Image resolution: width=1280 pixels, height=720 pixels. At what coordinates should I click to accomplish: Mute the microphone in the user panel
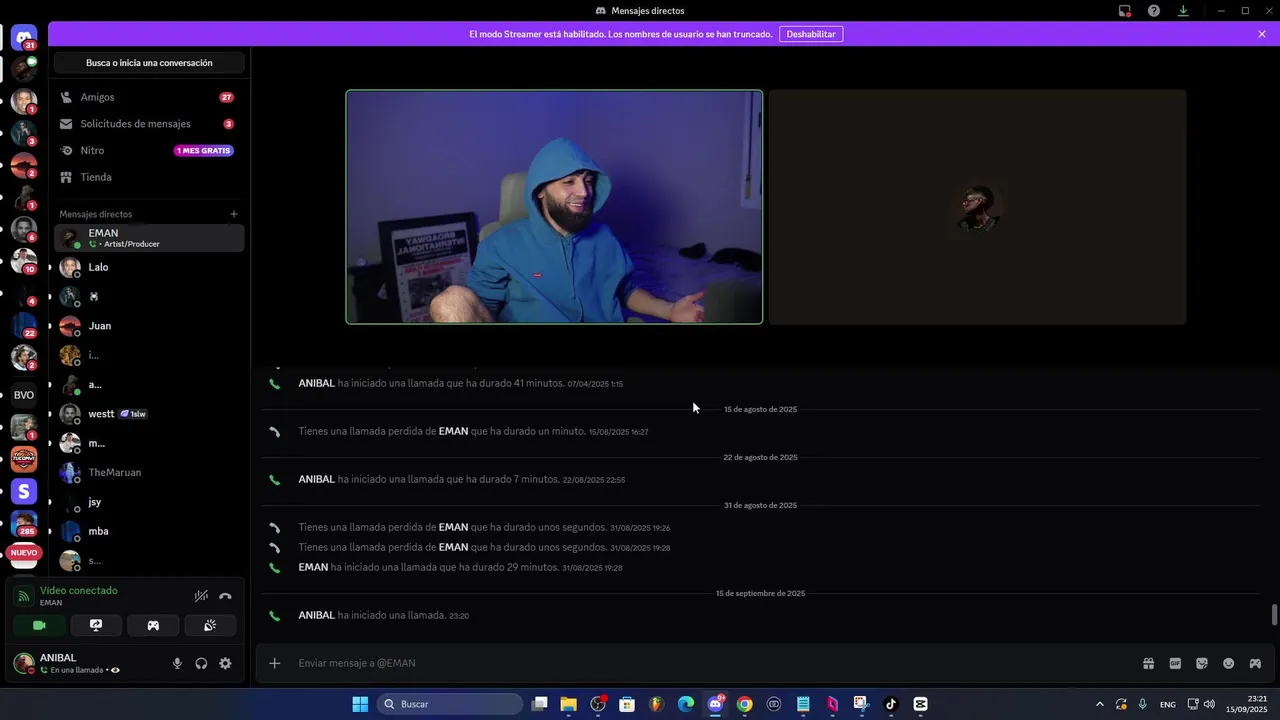coord(177,663)
